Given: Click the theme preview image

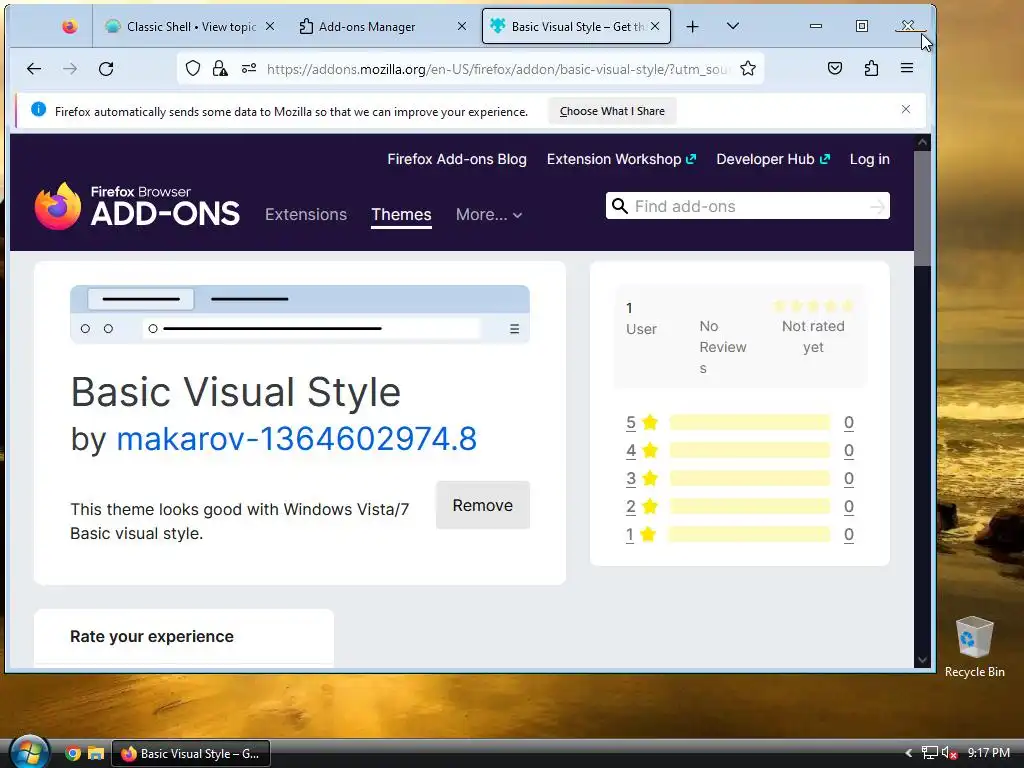Looking at the screenshot, I should pos(300,314).
